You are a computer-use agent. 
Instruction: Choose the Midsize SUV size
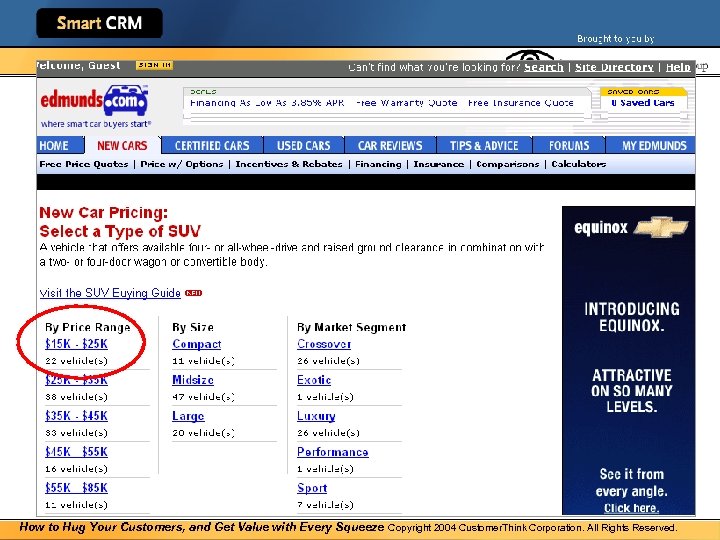click(x=193, y=380)
